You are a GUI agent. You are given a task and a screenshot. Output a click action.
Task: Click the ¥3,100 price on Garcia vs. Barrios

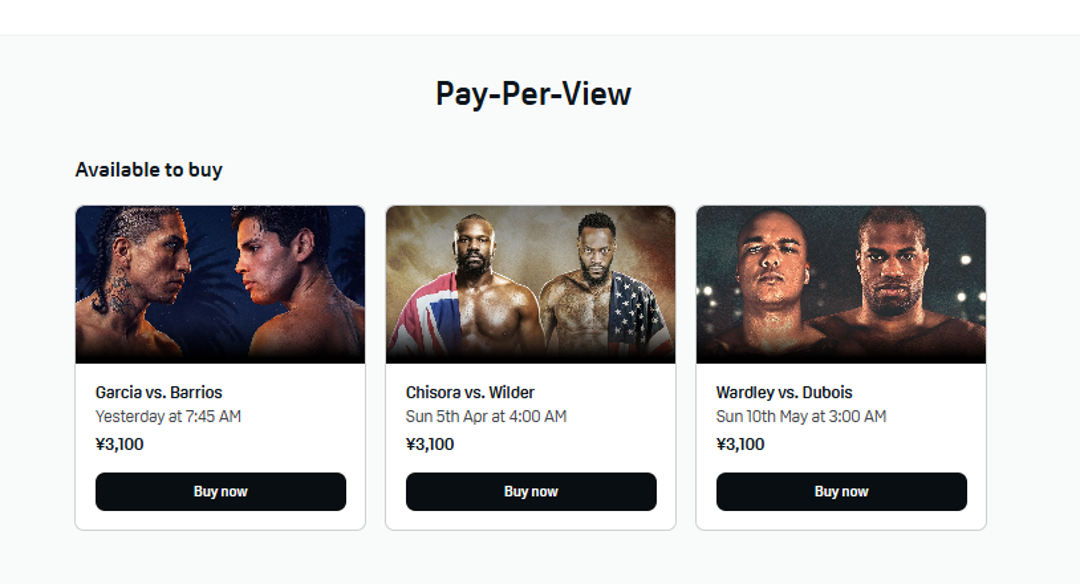coord(120,444)
